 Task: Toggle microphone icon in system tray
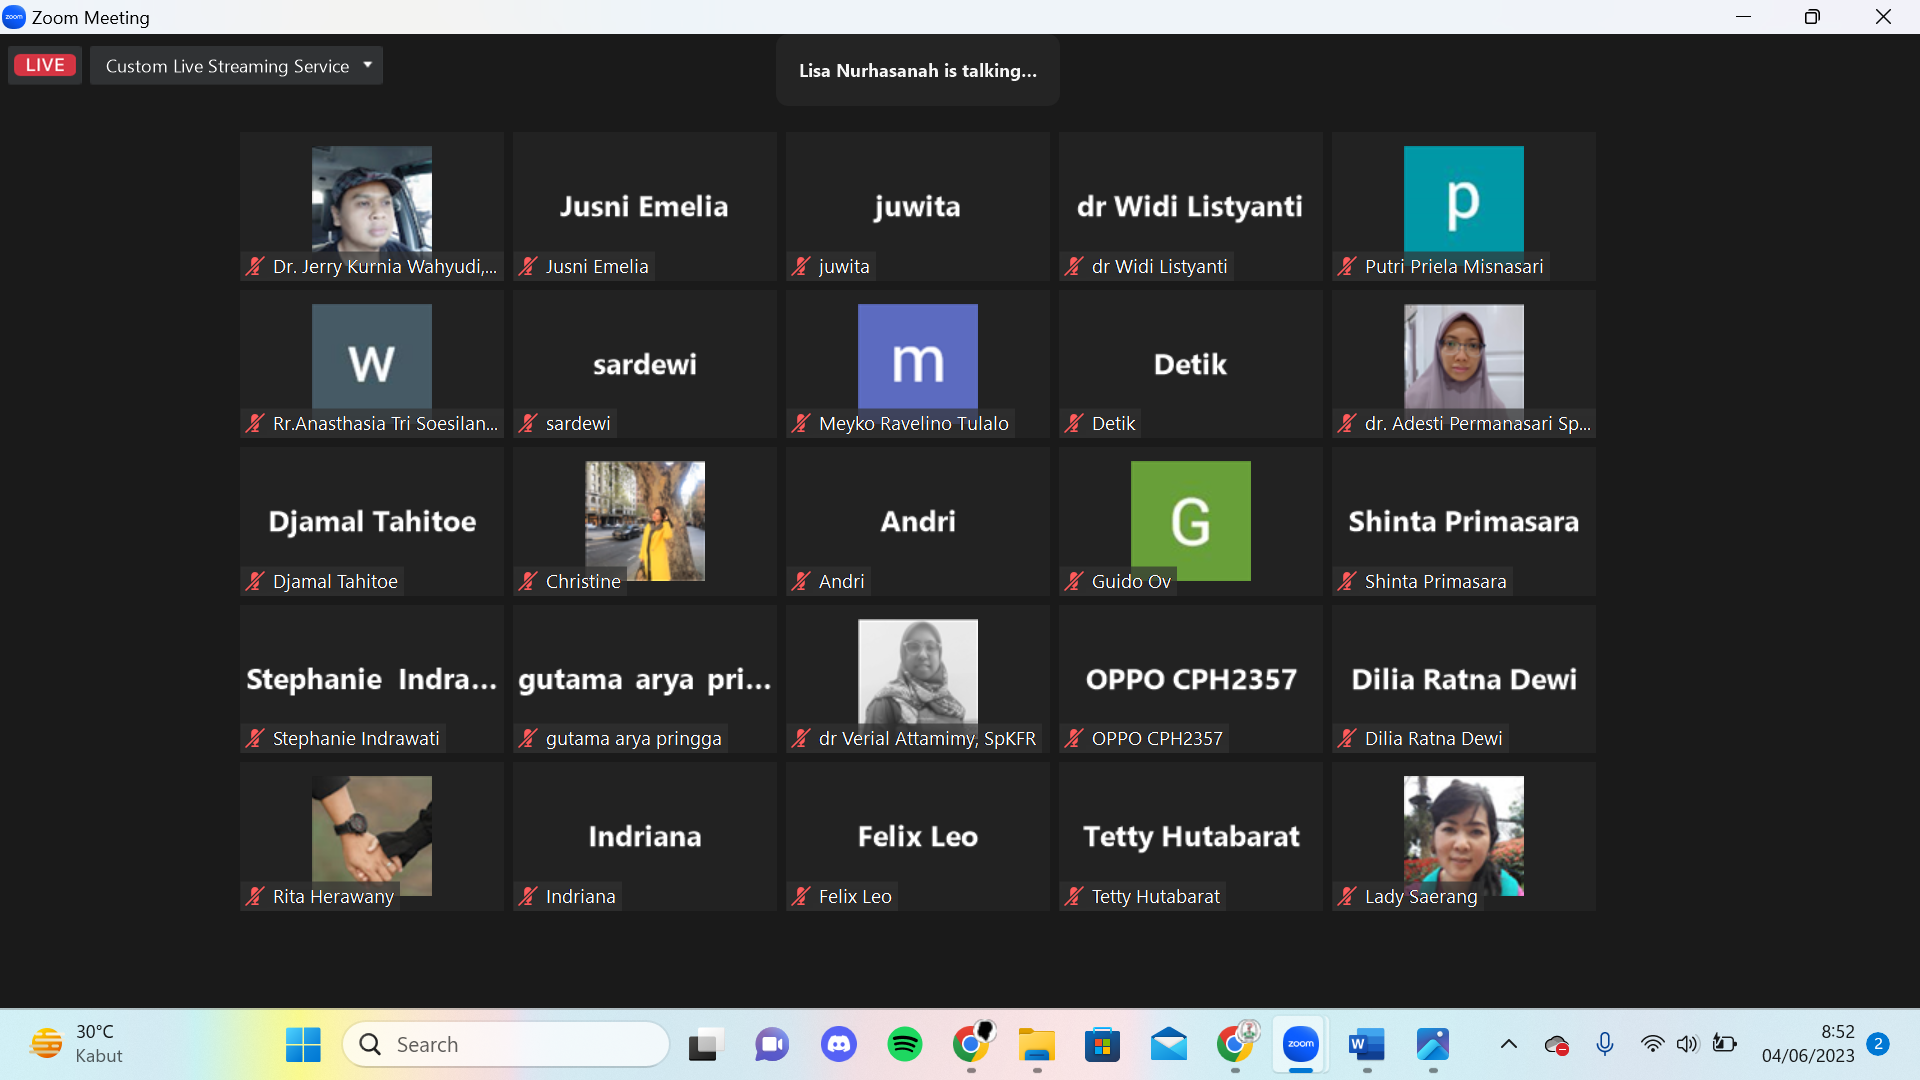[1604, 1044]
